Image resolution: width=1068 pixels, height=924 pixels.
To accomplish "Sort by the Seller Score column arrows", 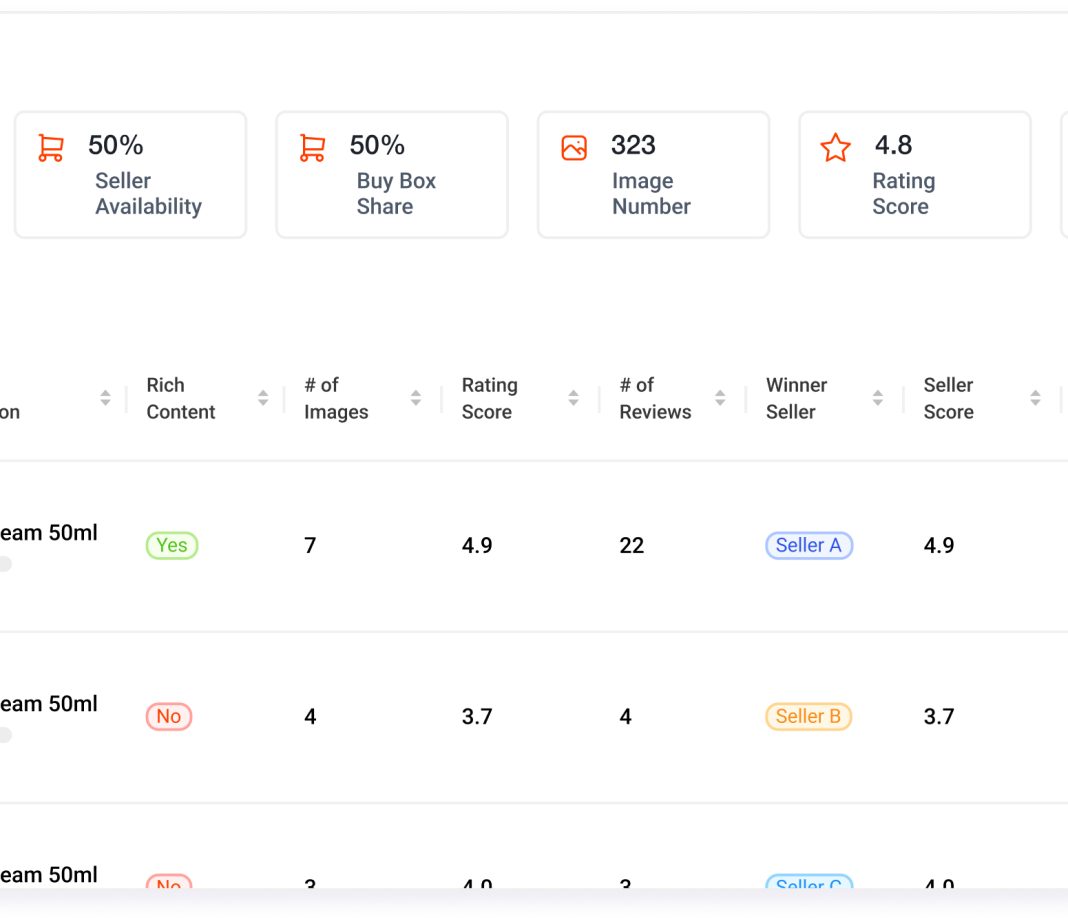I will tap(1035, 398).
